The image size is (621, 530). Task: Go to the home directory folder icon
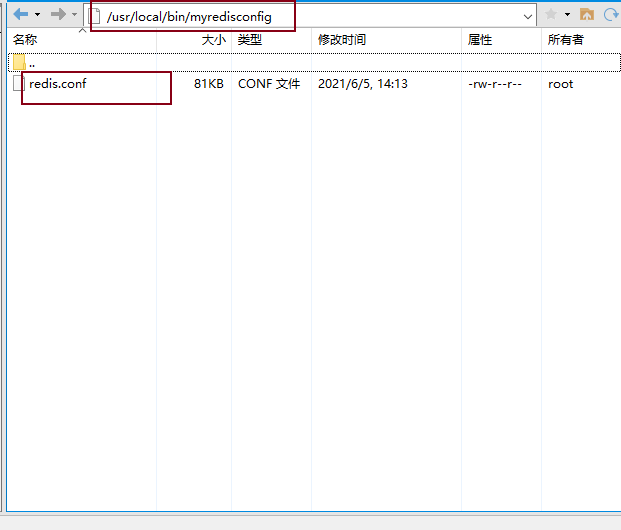point(587,15)
